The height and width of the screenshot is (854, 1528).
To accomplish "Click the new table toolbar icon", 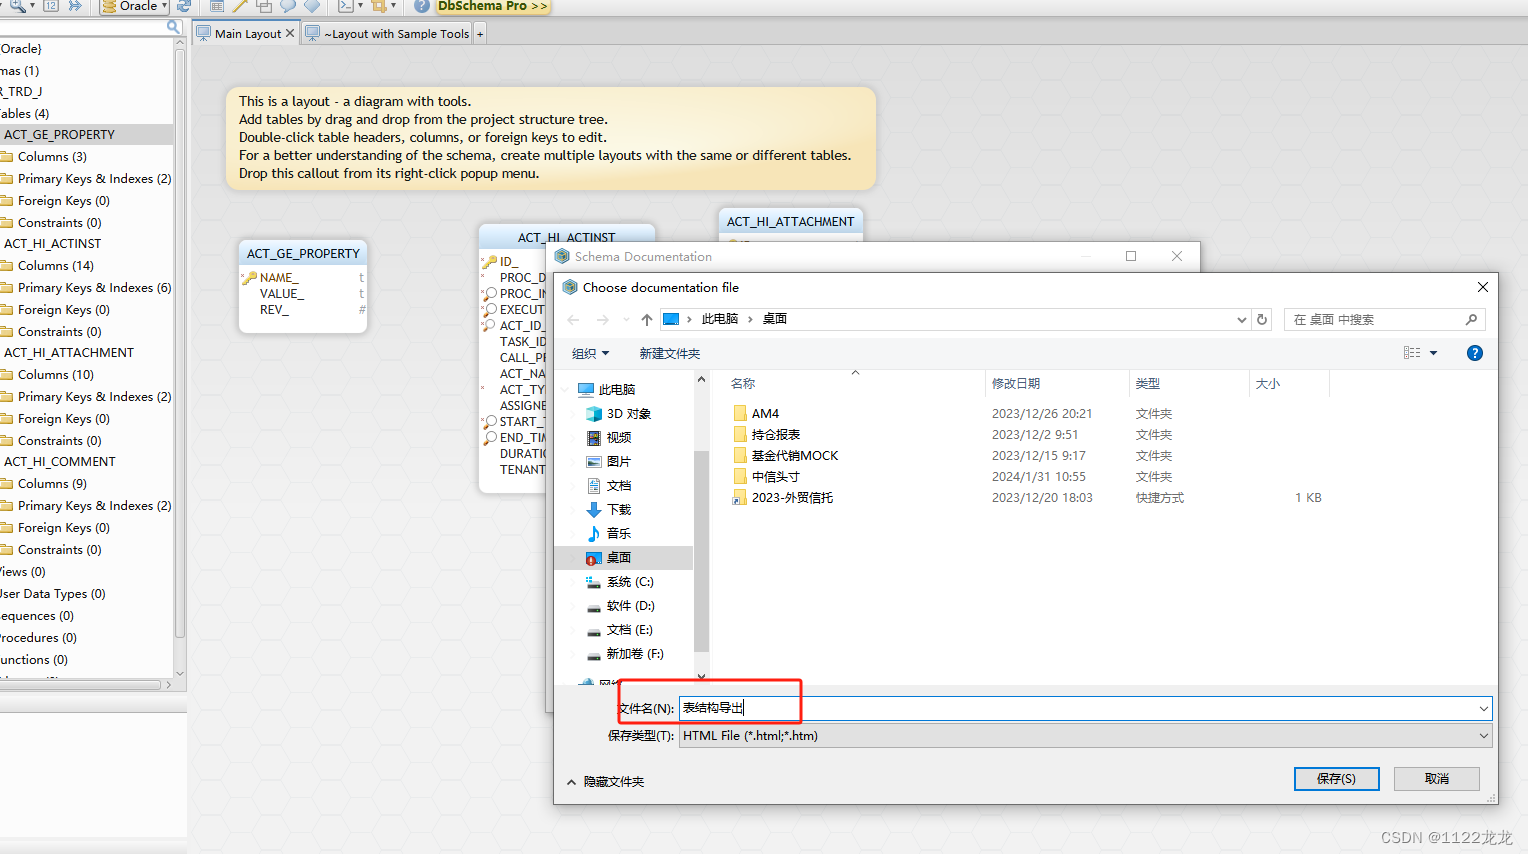I will [x=217, y=6].
